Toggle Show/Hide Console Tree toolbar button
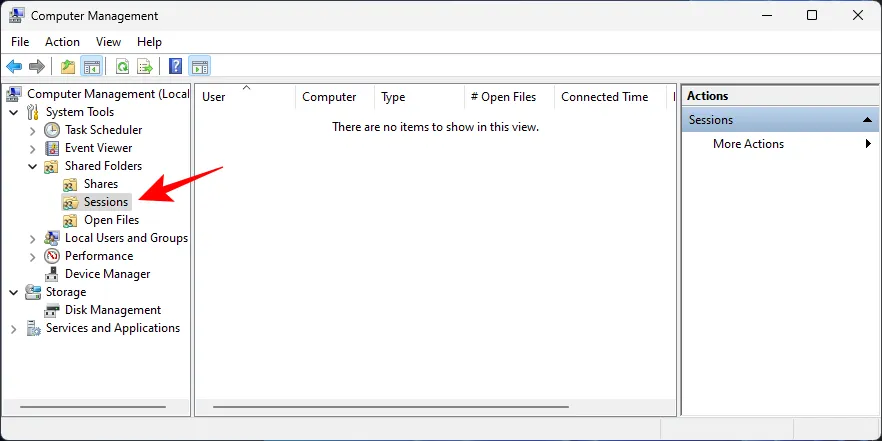Viewport: 882px width, 441px height. (x=91, y=67)
